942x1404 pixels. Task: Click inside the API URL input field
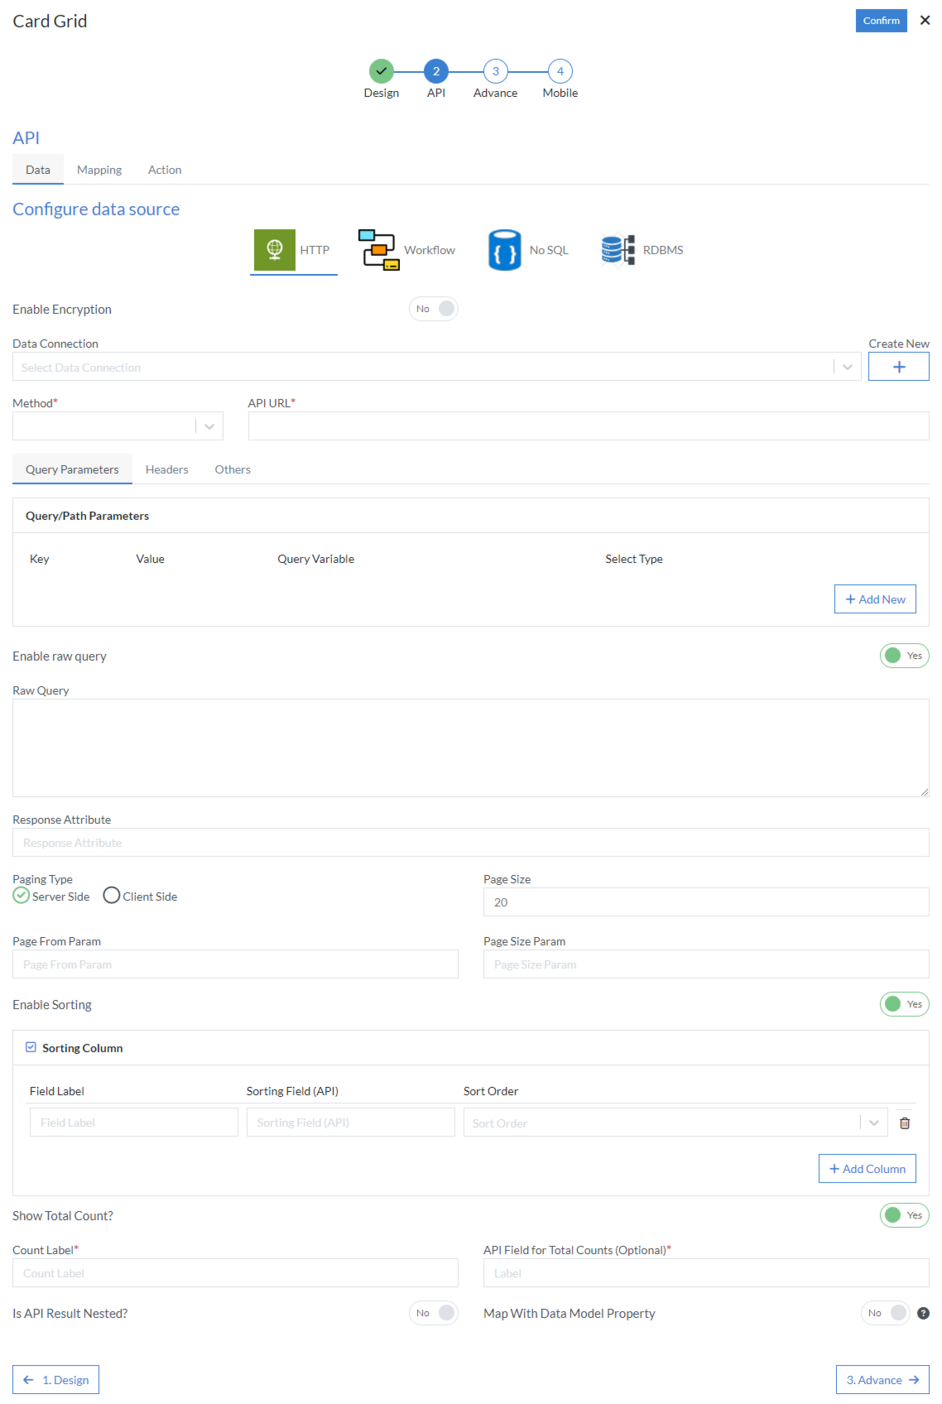click(588, 425)
